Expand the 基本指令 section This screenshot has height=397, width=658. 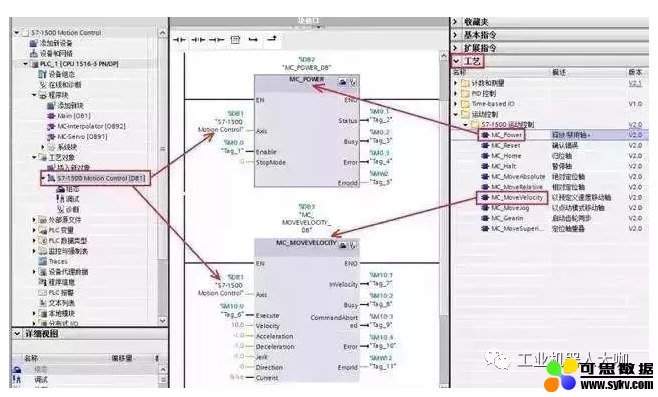[x=455, y=35]
